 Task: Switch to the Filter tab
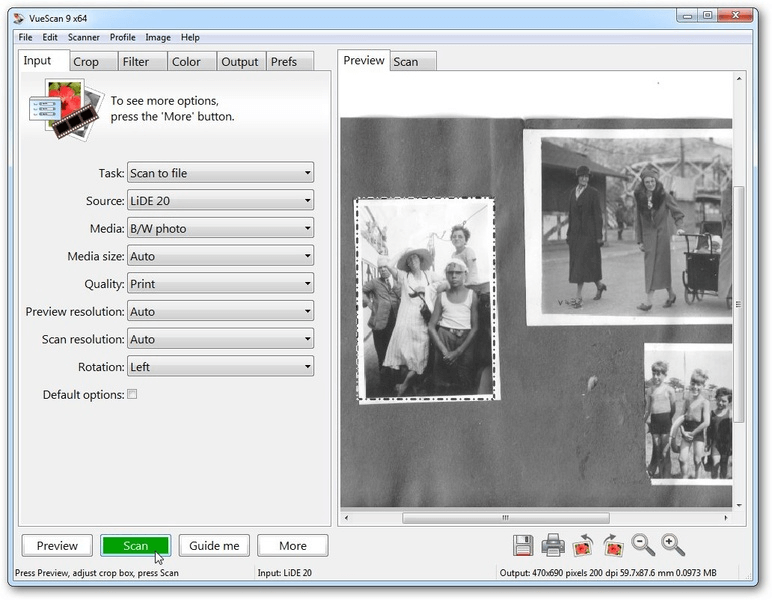point(136,62)
